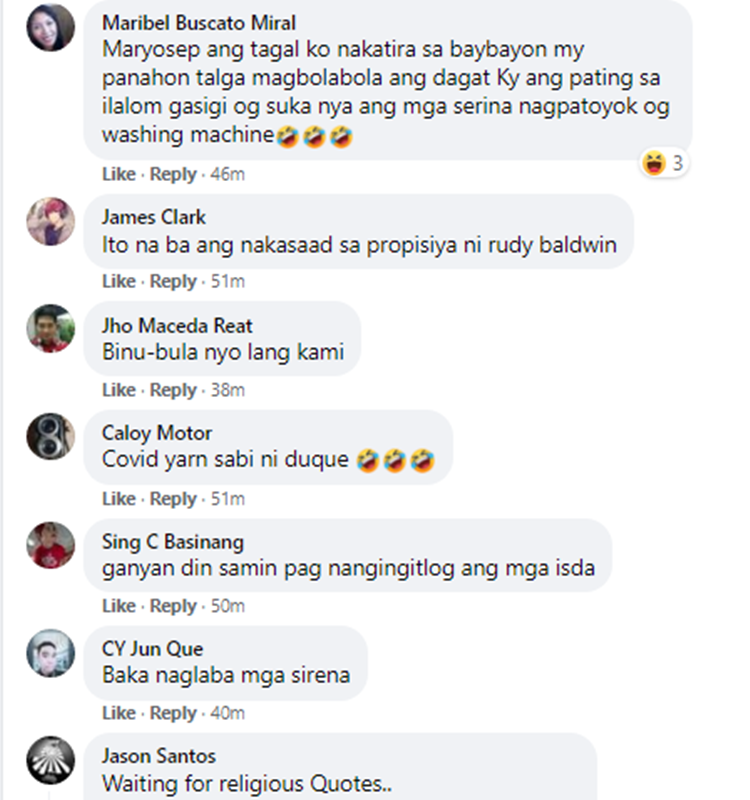The image size is (750, 800).
Task: Reply to Caloy Motor's comment
Action: pyautogui.click(x=173, y=499)
